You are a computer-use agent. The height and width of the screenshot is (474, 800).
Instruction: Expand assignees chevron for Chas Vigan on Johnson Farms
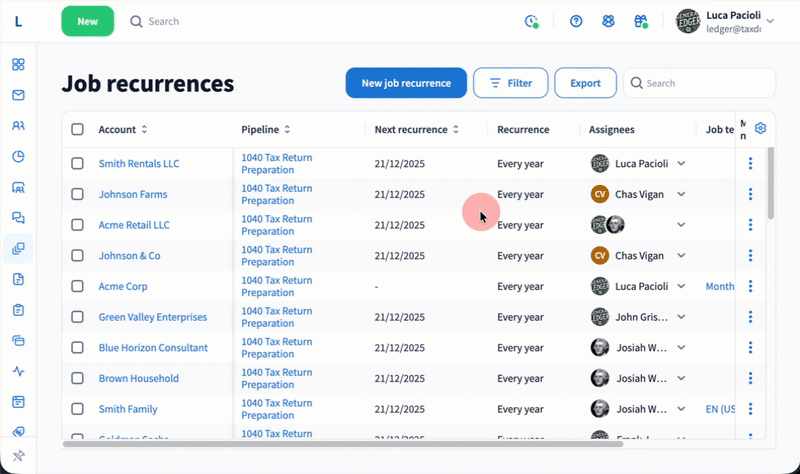click(x=681, y=194)
